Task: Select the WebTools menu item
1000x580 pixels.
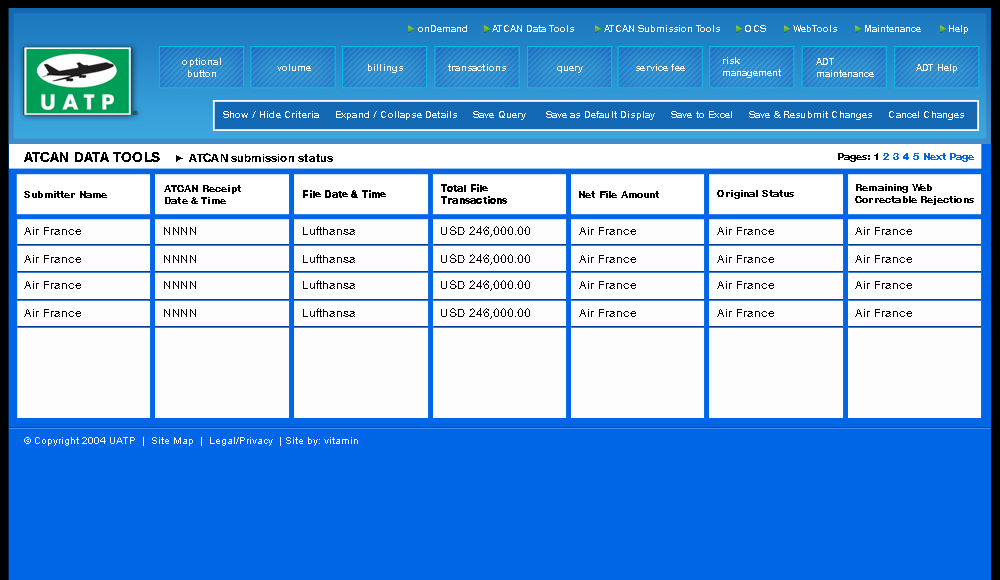Action: pos(815,29)
